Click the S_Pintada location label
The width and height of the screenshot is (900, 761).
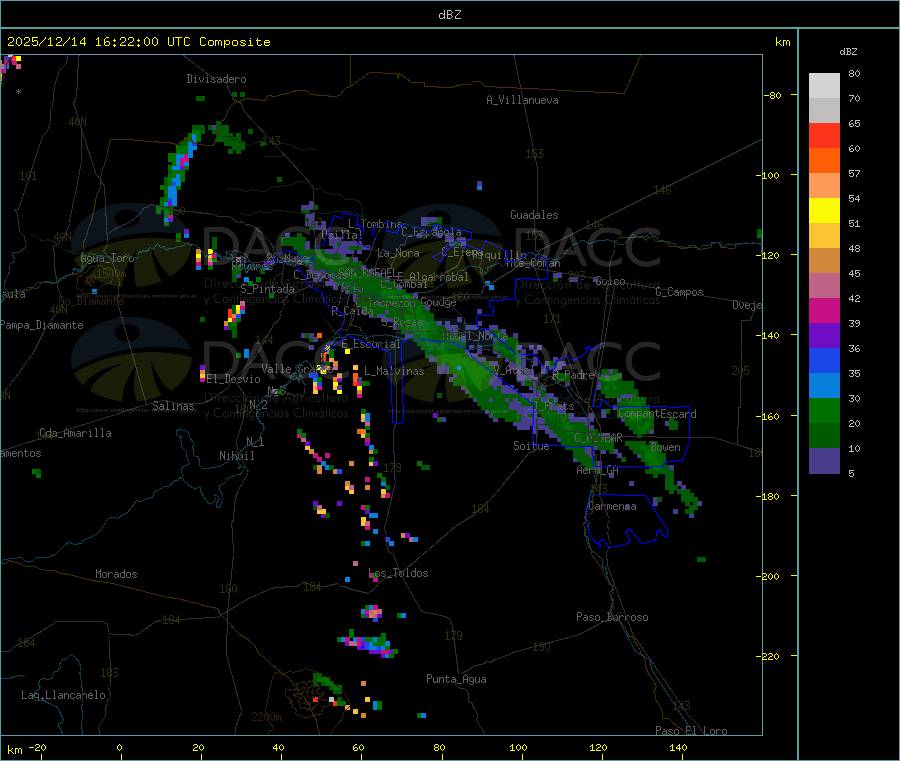point(267,289)
